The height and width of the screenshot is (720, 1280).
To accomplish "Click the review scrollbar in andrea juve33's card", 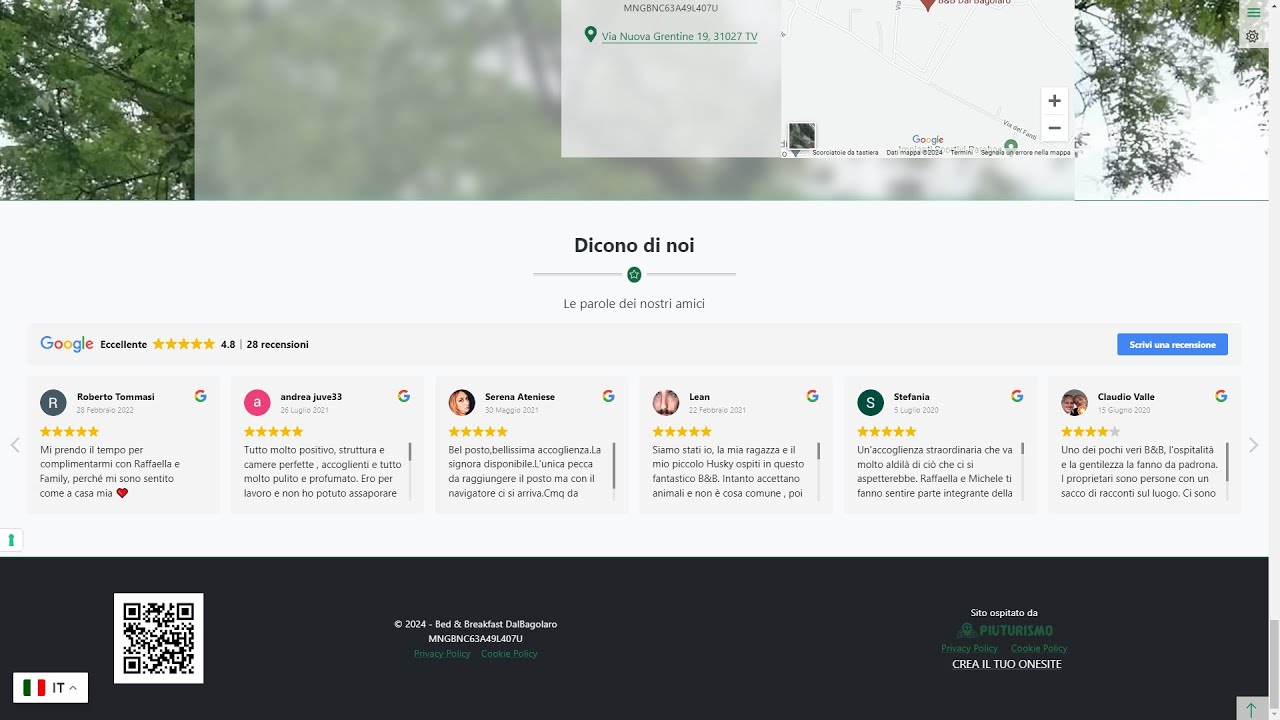I will [409, 452].
